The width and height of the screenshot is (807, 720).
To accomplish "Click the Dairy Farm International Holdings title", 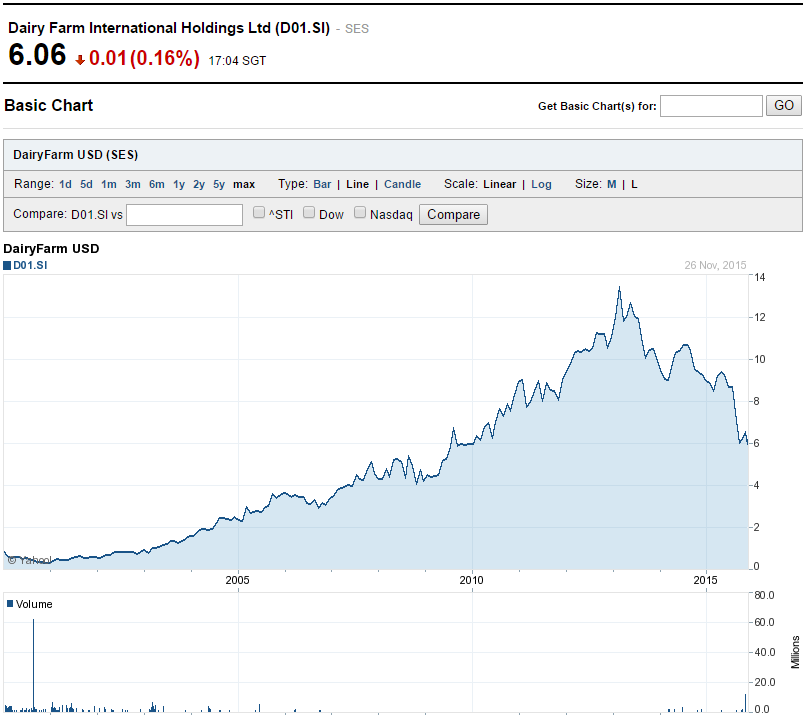I will tap(169, 28).
